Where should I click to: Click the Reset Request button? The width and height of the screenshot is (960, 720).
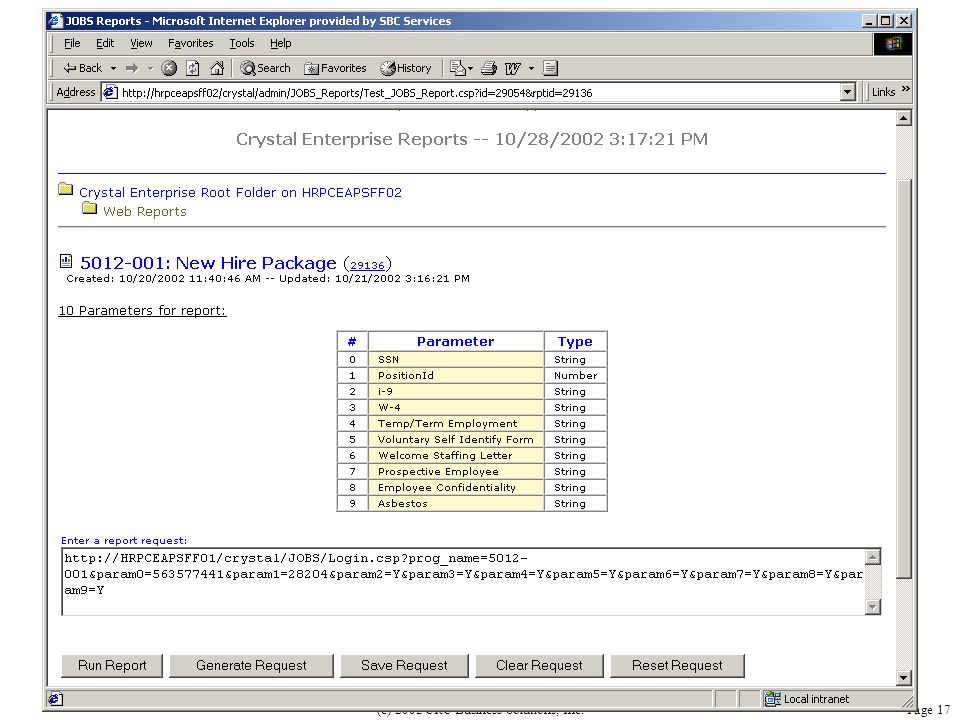pos(677,666)
